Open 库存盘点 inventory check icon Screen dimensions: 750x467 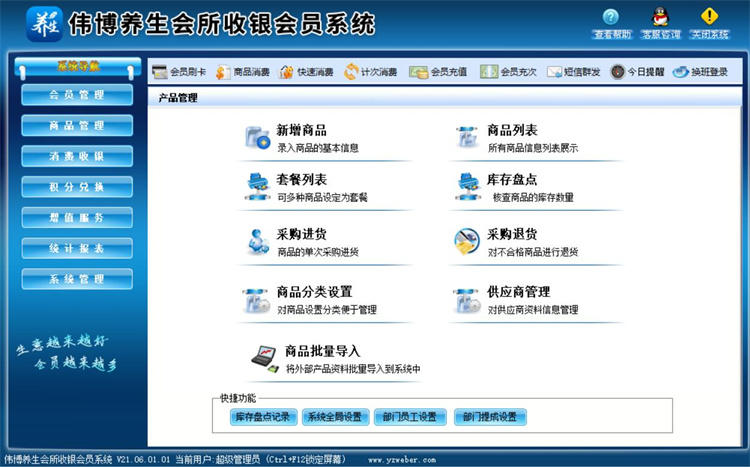pyautogui.click(x=467, y=186)
